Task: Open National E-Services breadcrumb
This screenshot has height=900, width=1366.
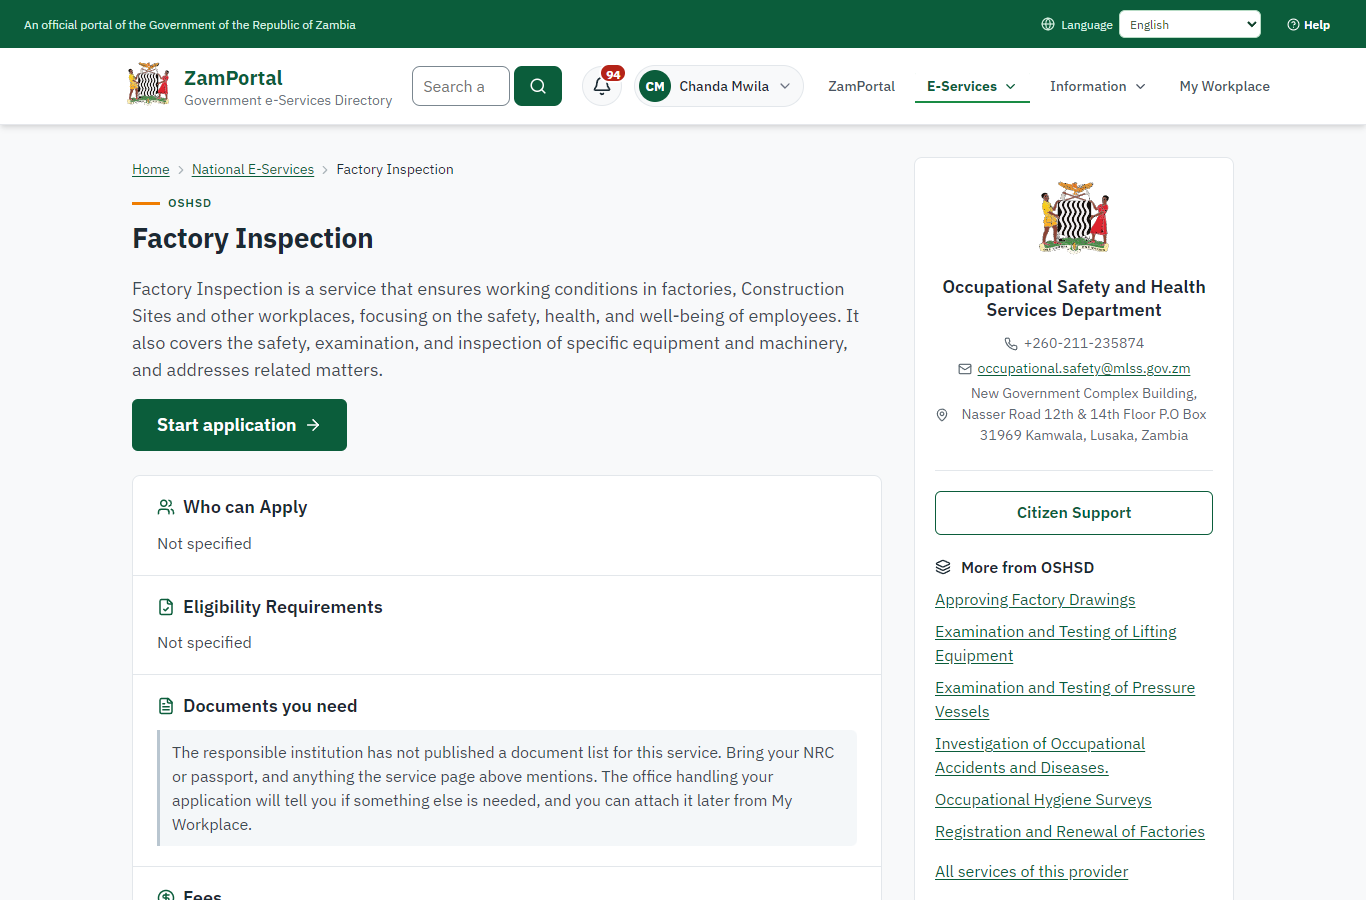Action: (x=253, y=169)
